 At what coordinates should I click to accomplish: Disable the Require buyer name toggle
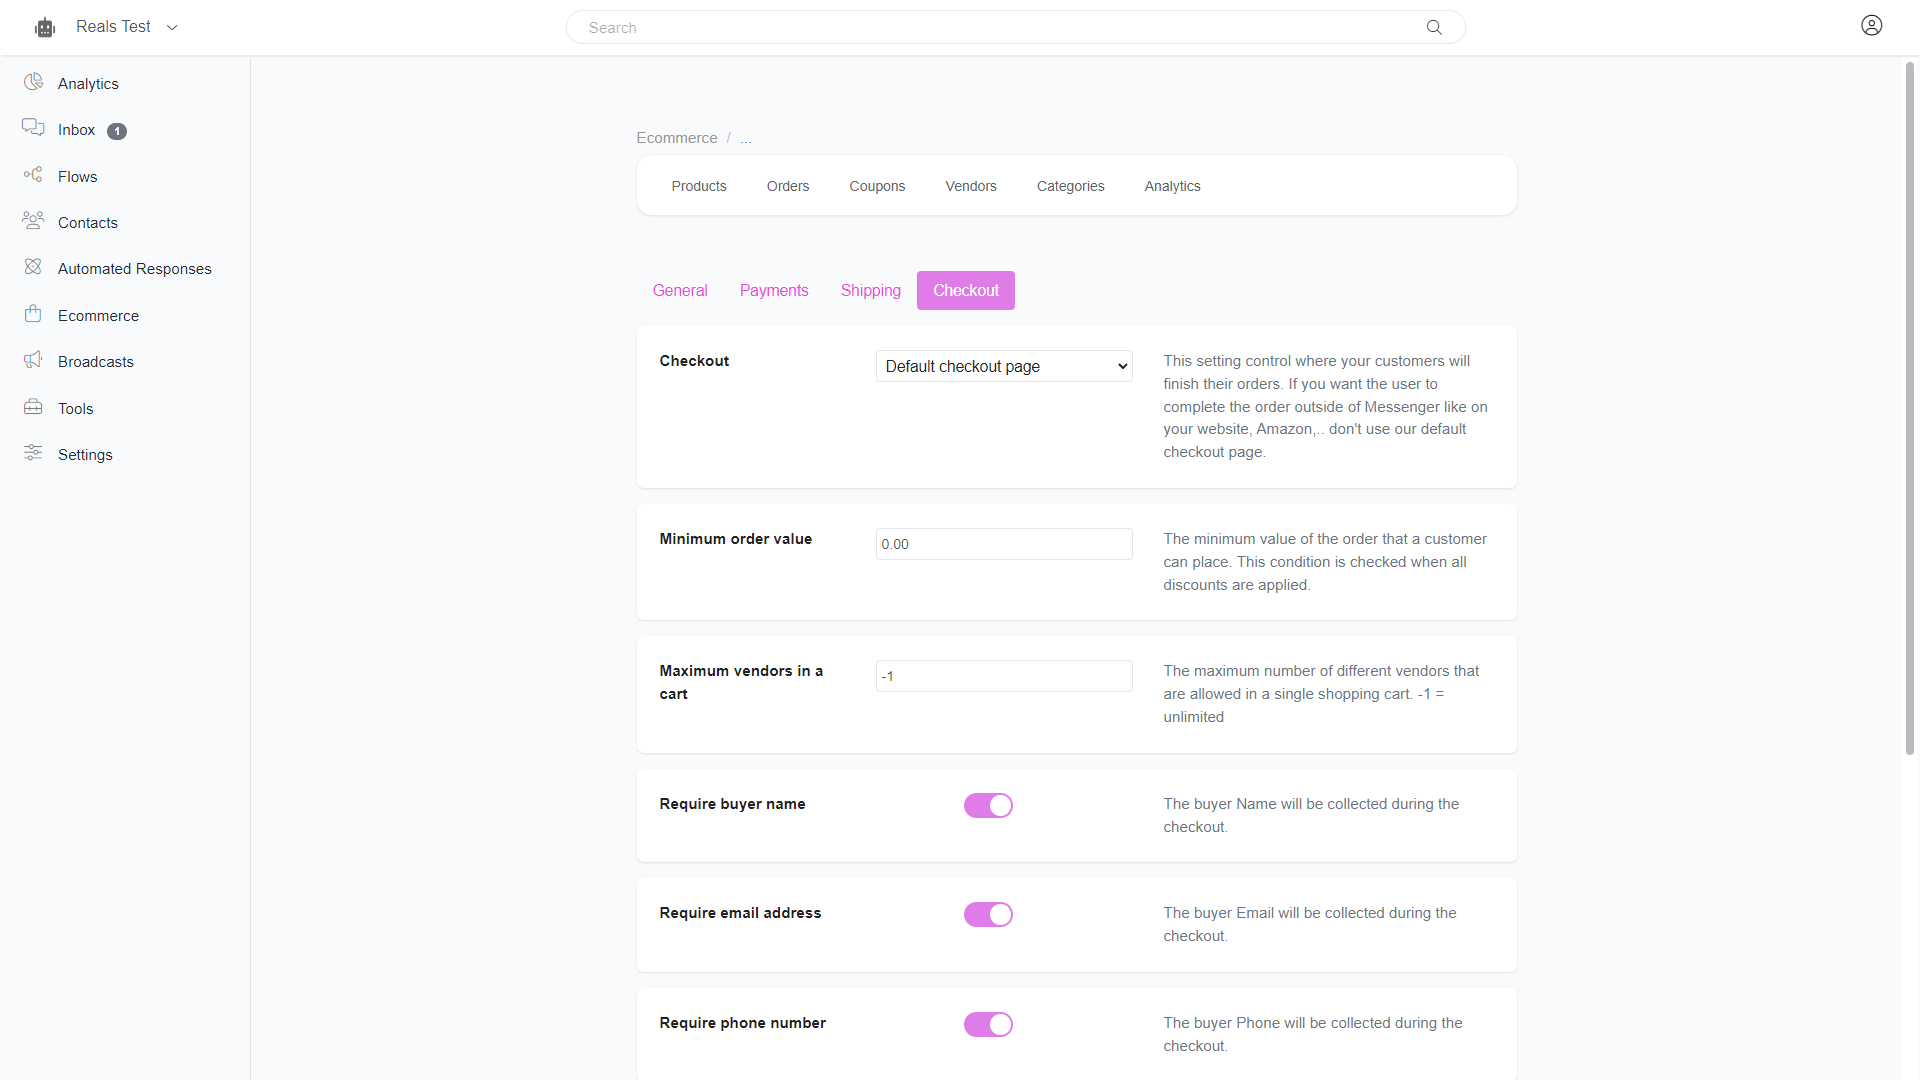[988, 806]
